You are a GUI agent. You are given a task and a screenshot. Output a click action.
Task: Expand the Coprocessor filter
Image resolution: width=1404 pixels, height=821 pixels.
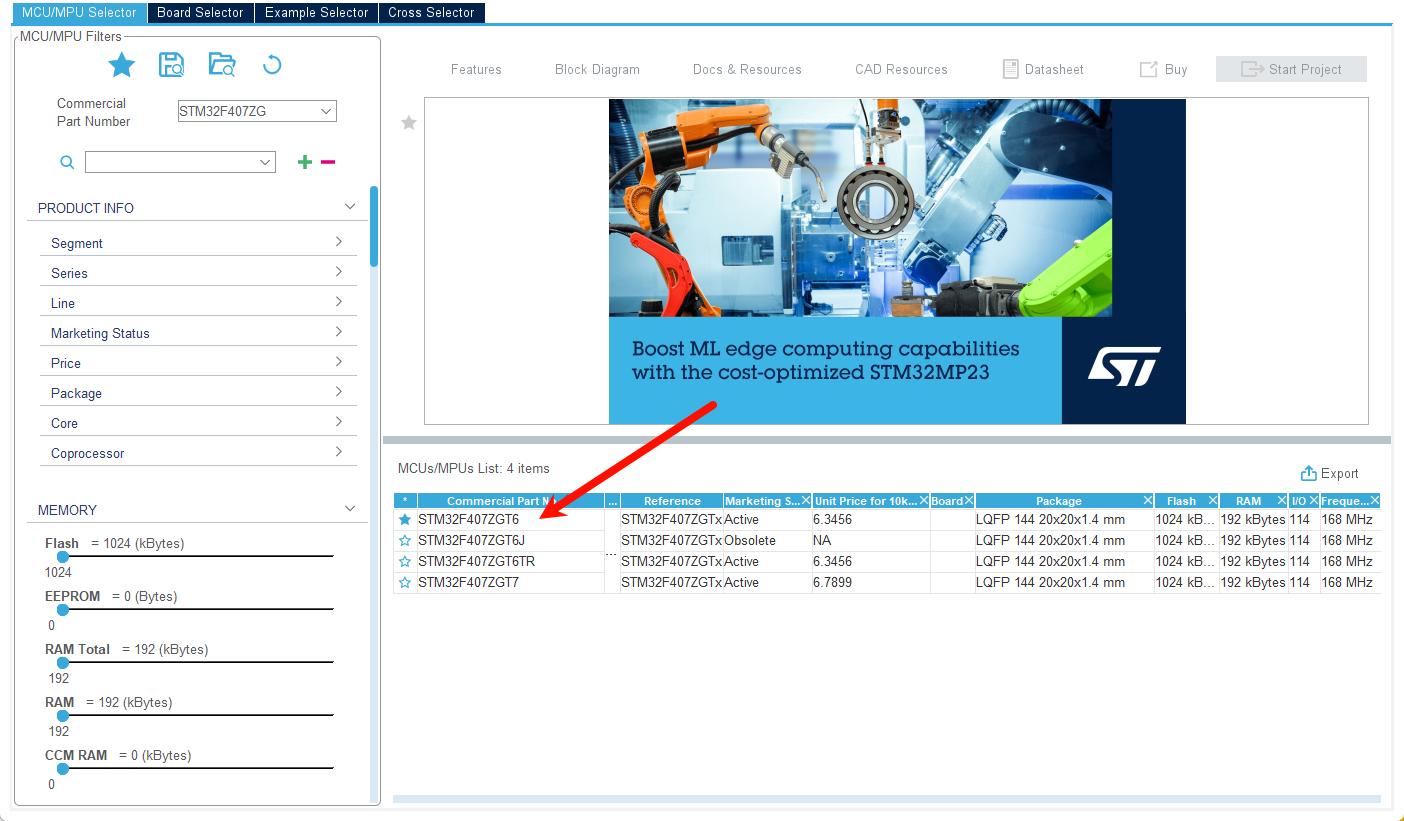point(339,452)
